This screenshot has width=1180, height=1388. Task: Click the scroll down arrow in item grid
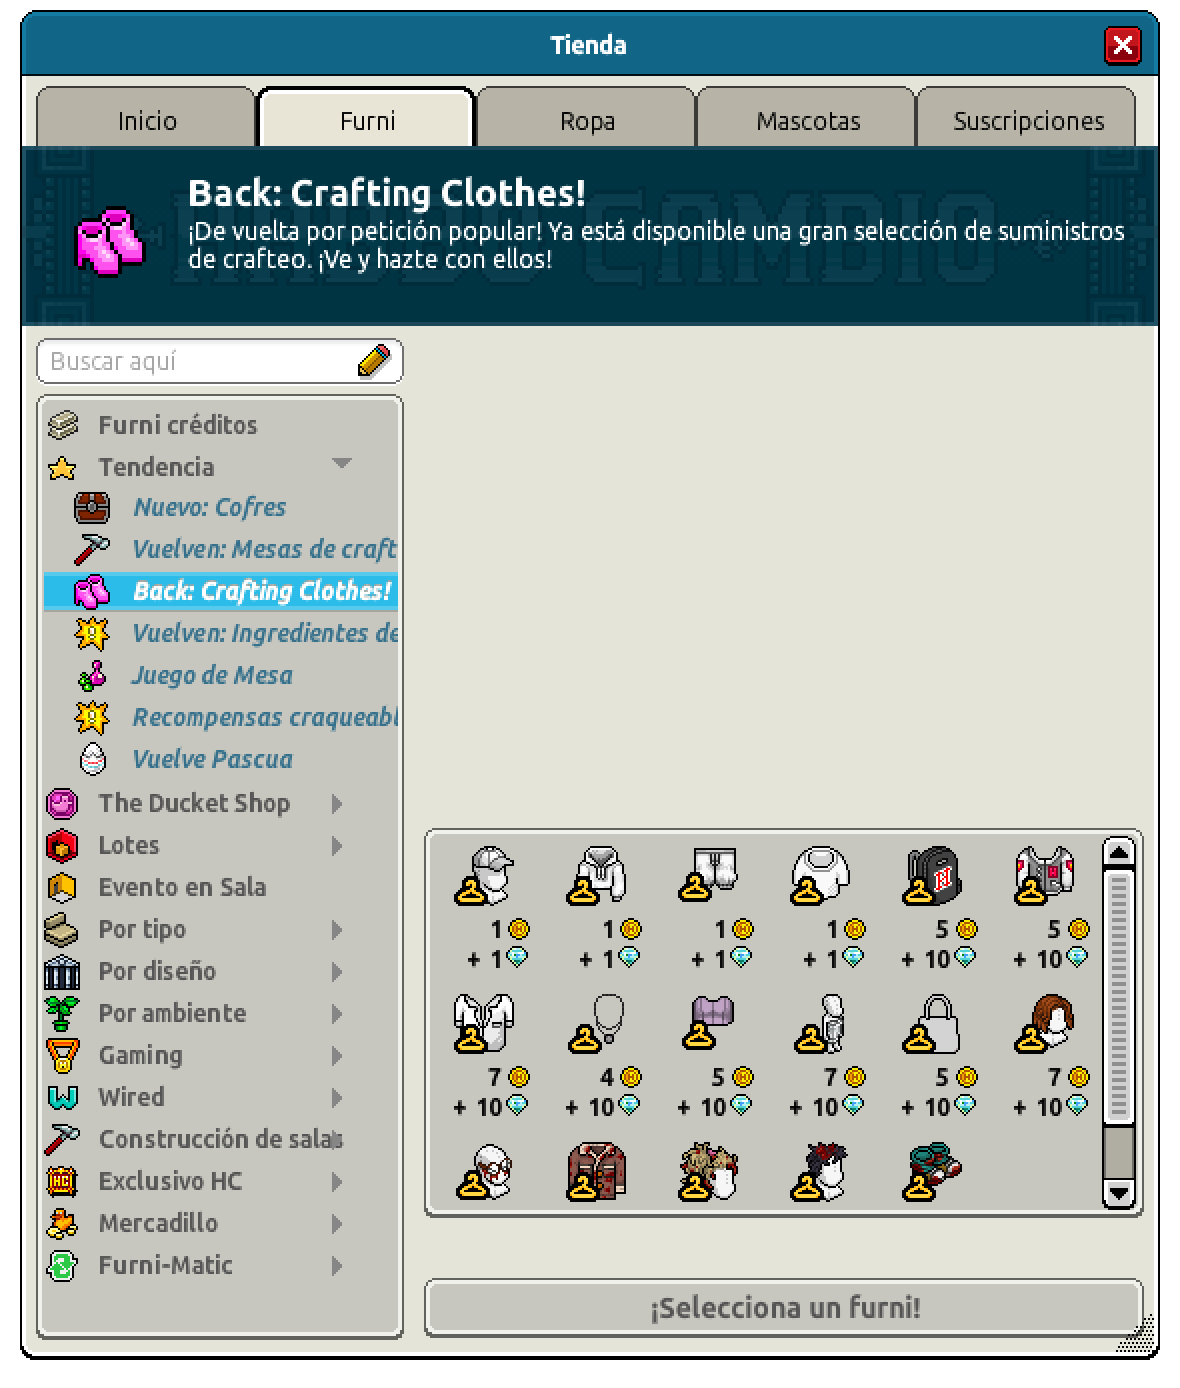pos(1119,1192)
